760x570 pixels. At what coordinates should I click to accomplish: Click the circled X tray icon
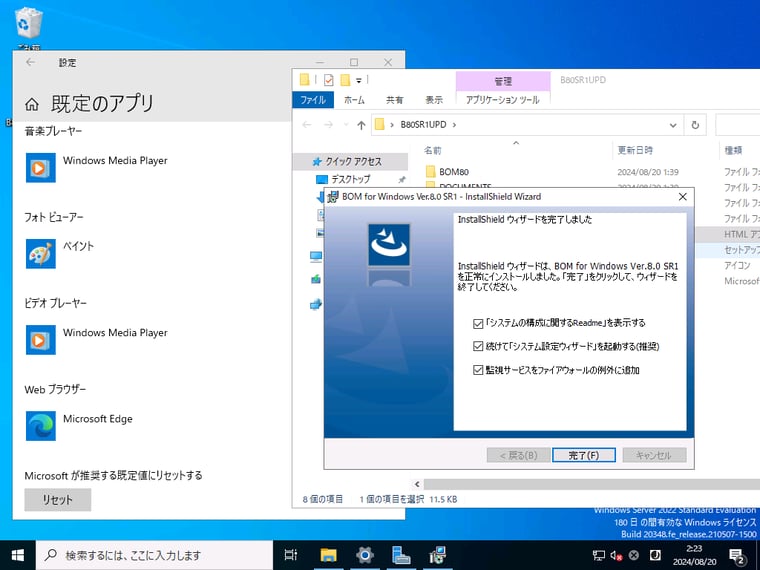[x=633, y=555]
